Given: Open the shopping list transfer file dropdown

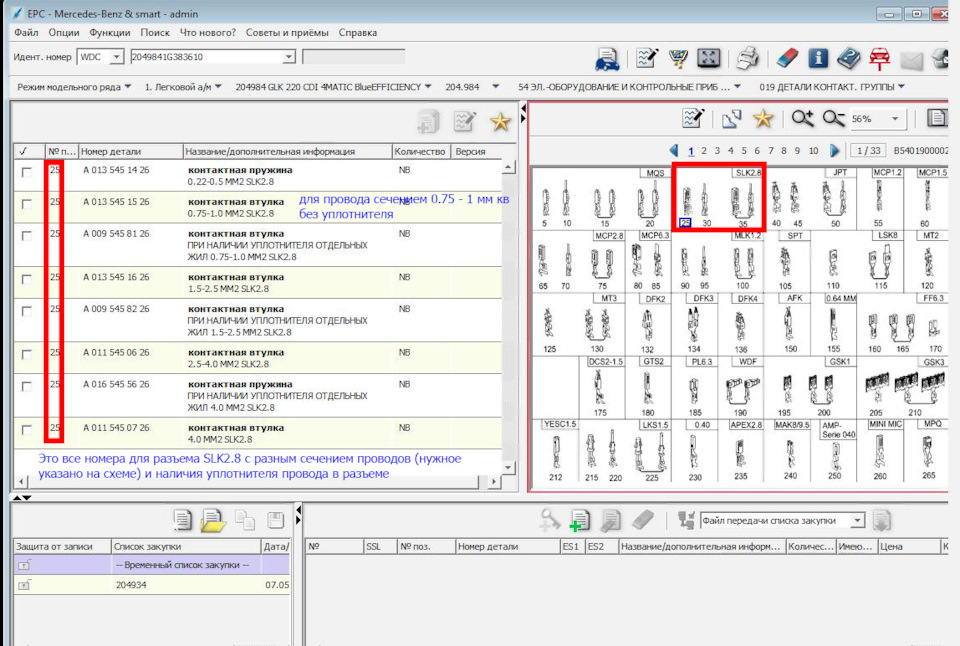Looking at the screenshot, I should pos(857,520).
